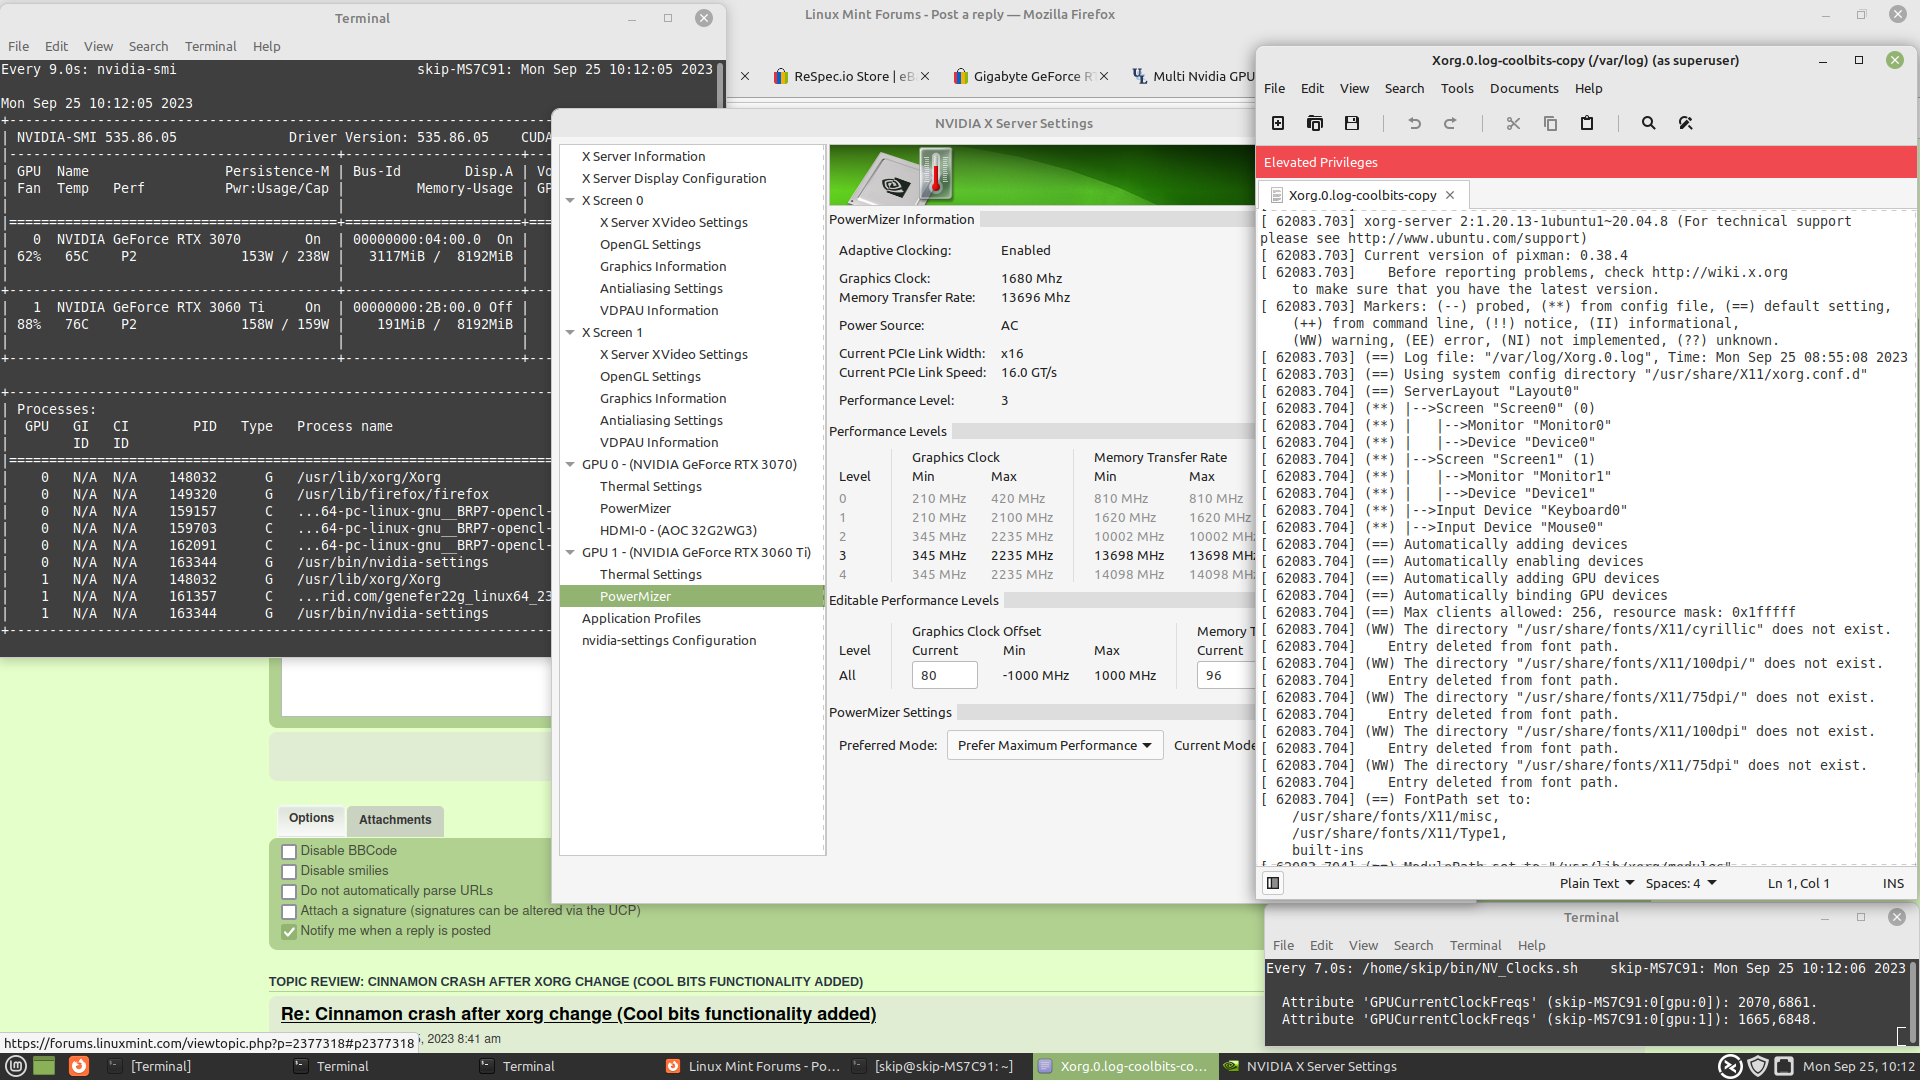Image resolution: width=1920 pixels, height=1080 pixels.
Task: Open the Documents menu in text editor
Action: click(1524, 88)
